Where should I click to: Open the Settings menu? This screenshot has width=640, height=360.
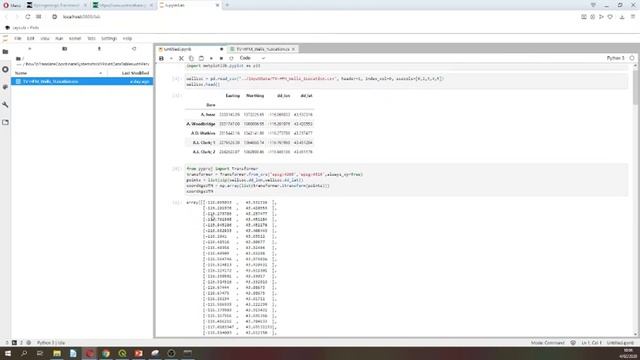tap(109, 38)
